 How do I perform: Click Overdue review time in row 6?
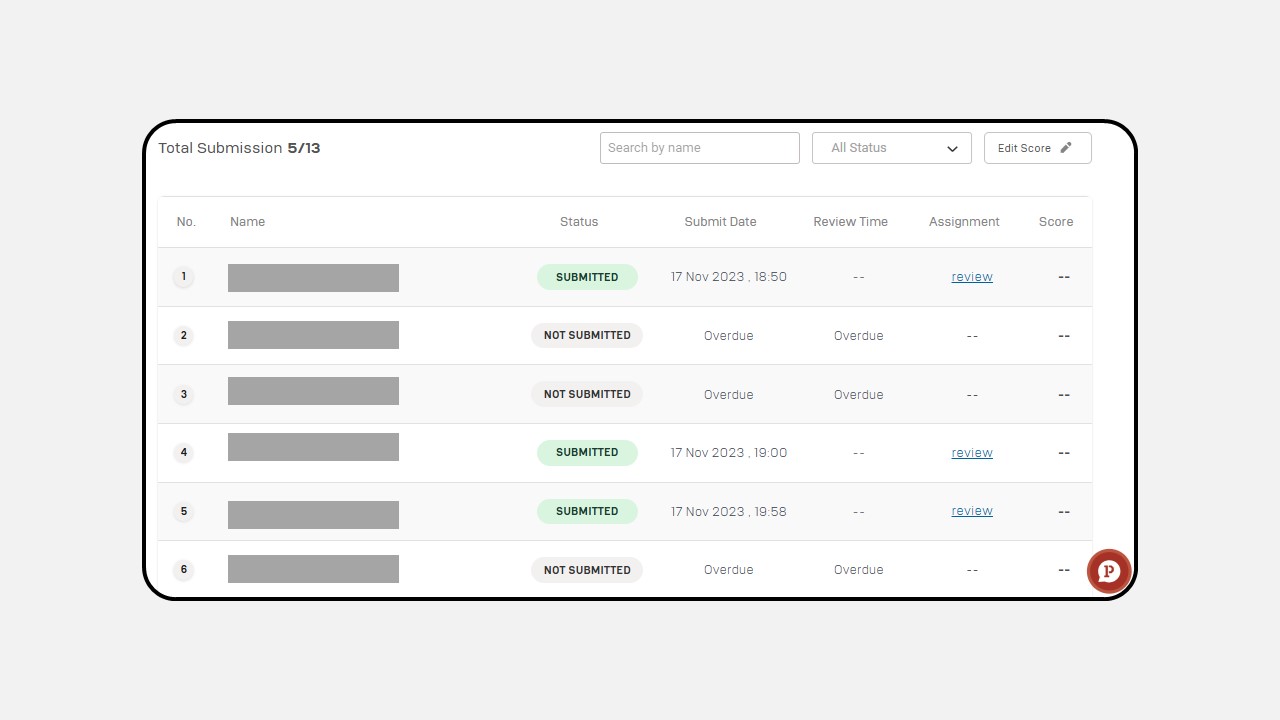tap(859, 570)
